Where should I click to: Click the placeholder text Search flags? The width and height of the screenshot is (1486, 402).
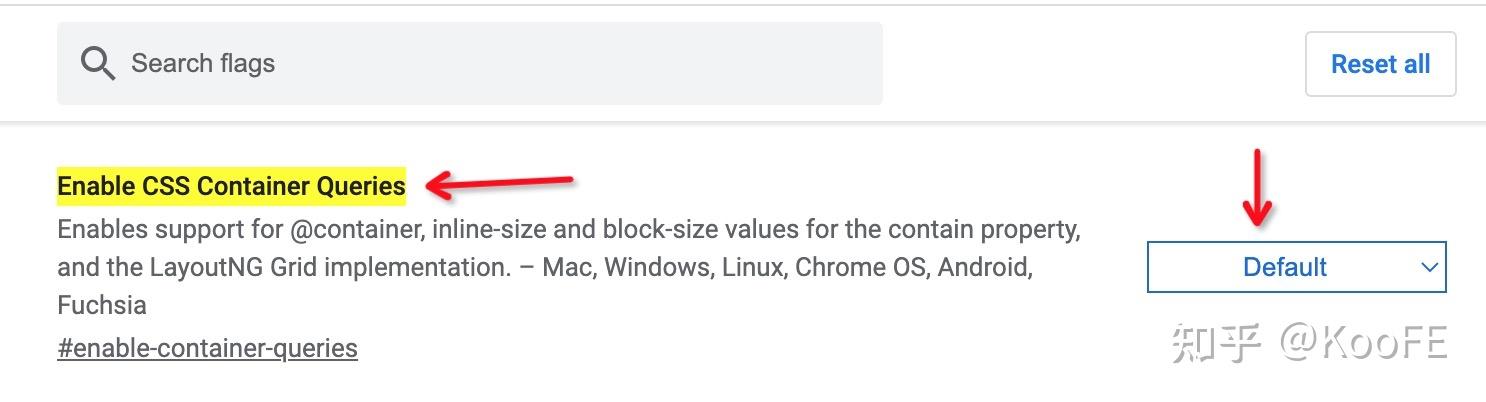tap(203, 64)
